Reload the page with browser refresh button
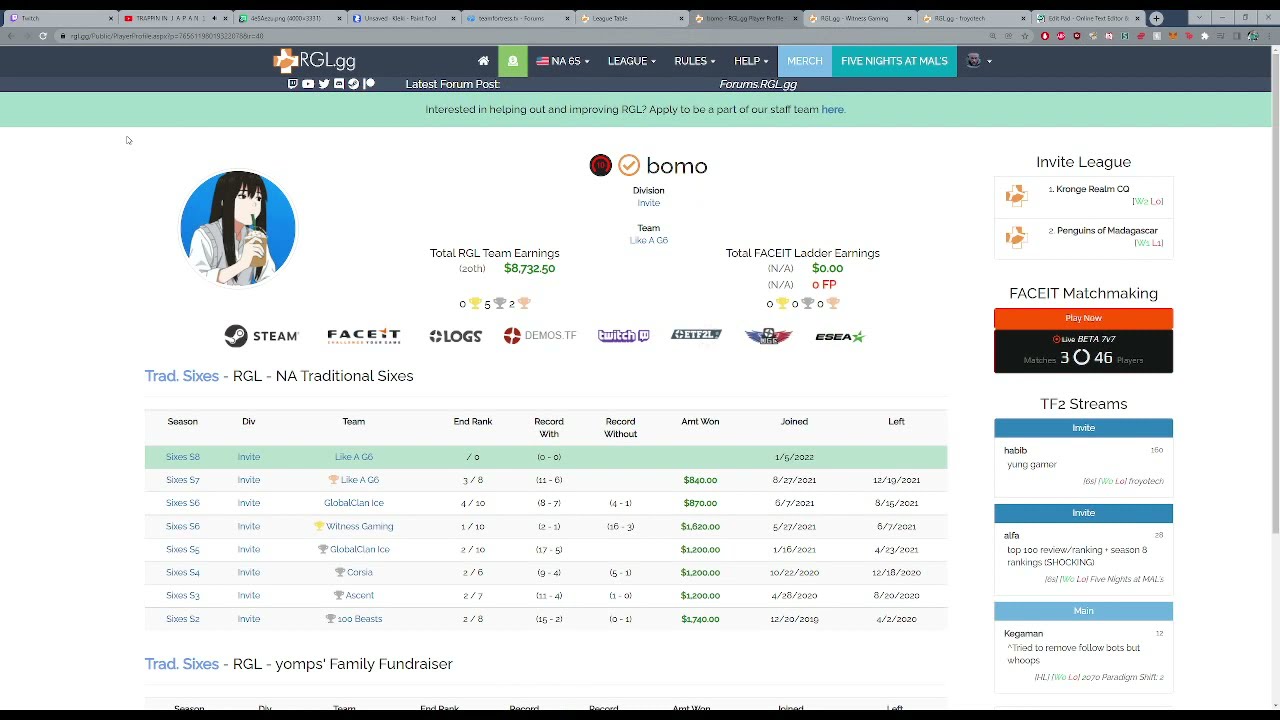The height and width of the screenshot is (720, 1280). click(x=43, y=36)
